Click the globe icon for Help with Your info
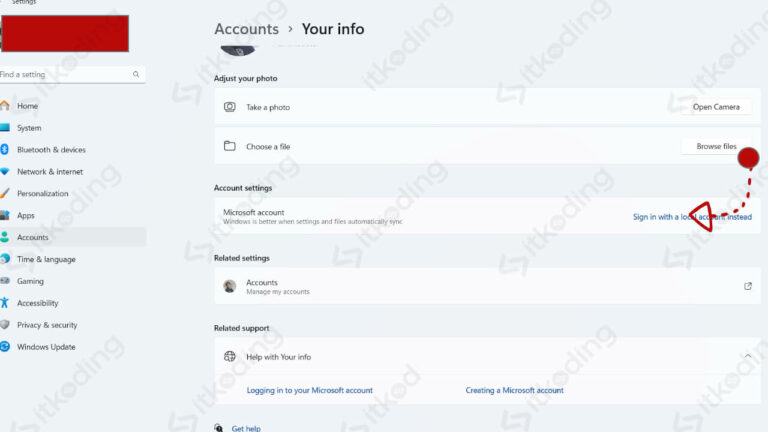 230,357
